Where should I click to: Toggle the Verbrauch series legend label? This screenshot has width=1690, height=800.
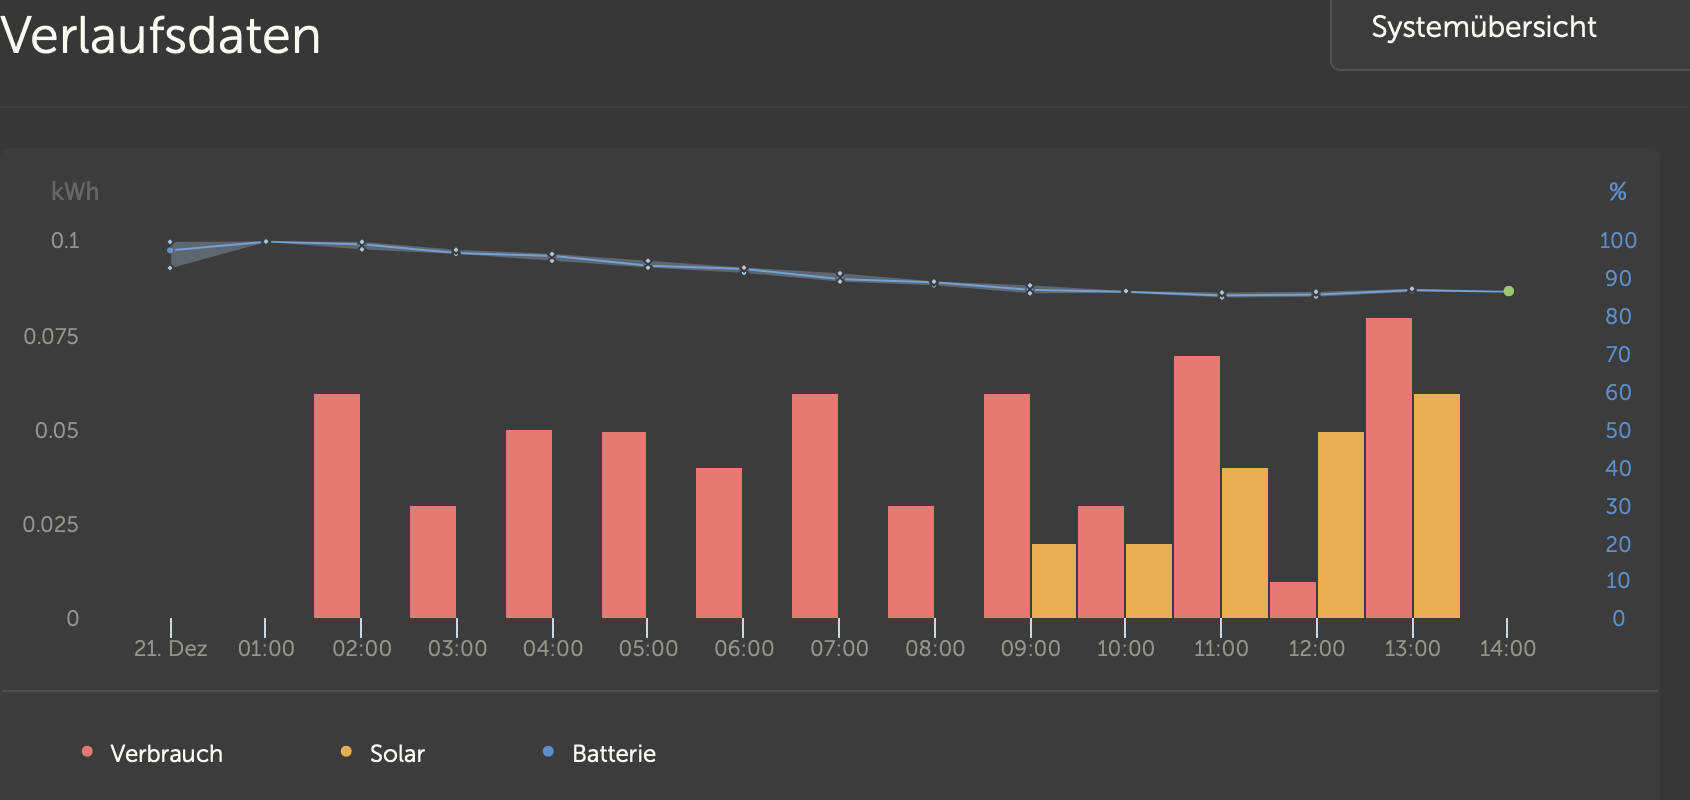166,754
